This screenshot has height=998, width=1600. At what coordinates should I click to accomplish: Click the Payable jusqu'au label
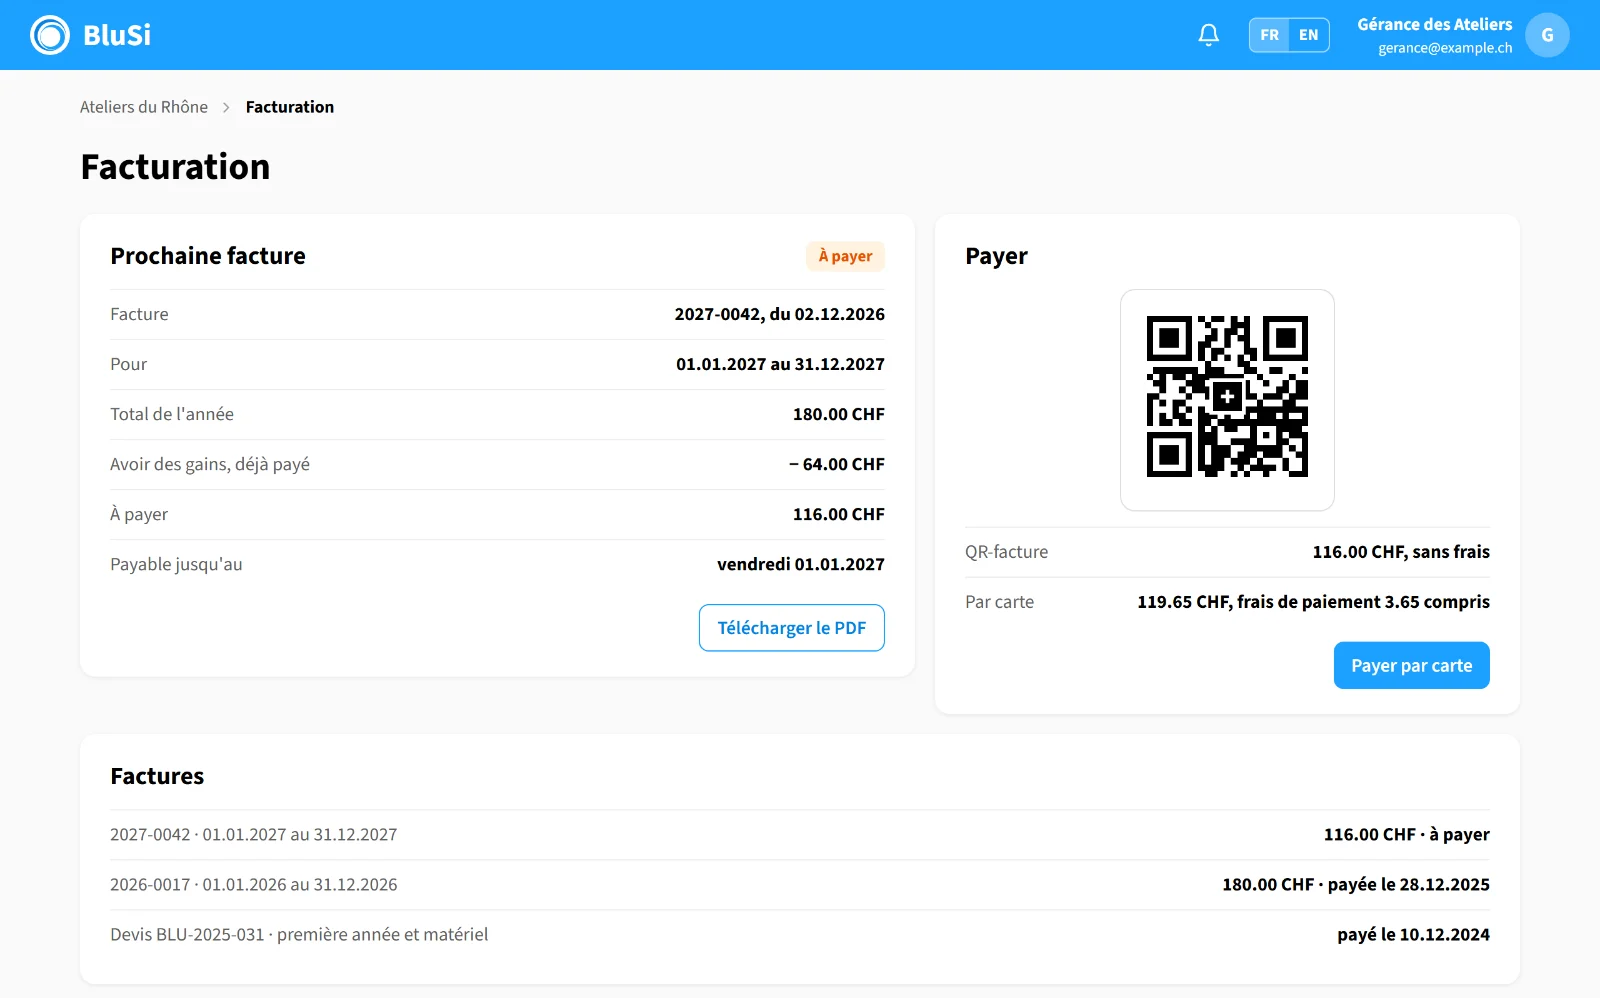[176, 564]
